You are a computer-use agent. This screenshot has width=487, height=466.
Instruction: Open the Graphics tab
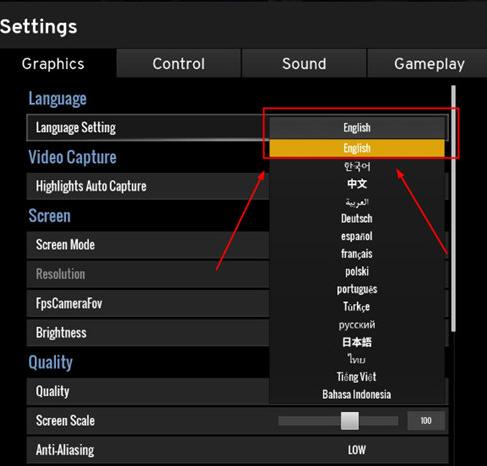53,63
